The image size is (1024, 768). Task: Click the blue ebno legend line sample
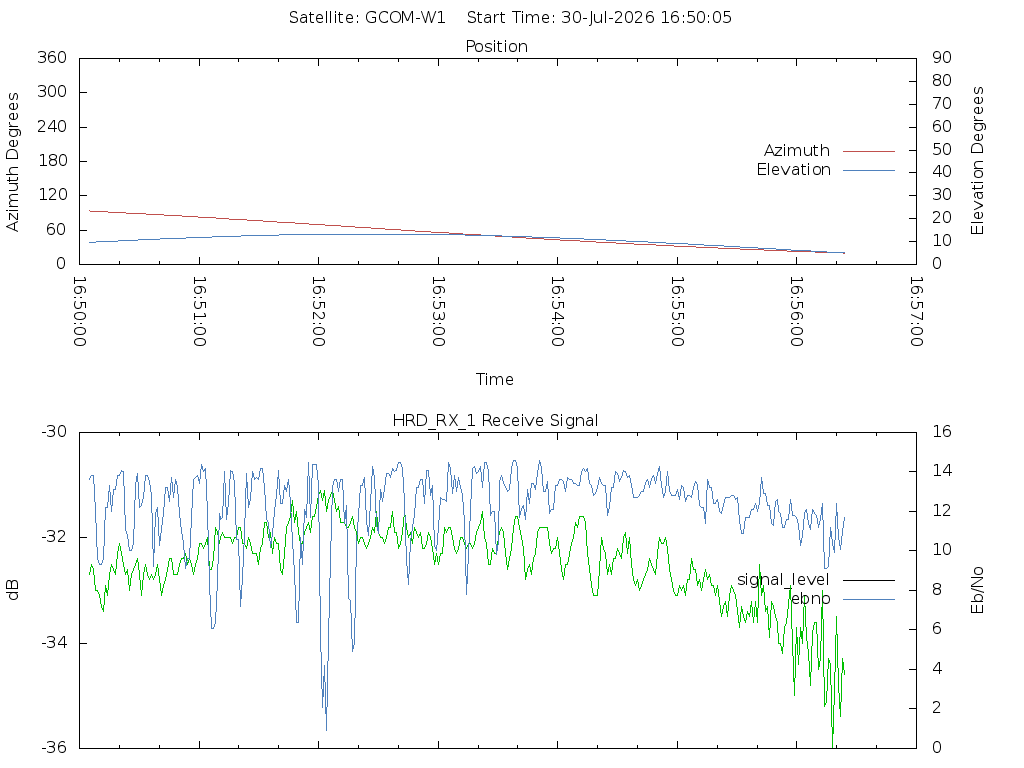869,599
